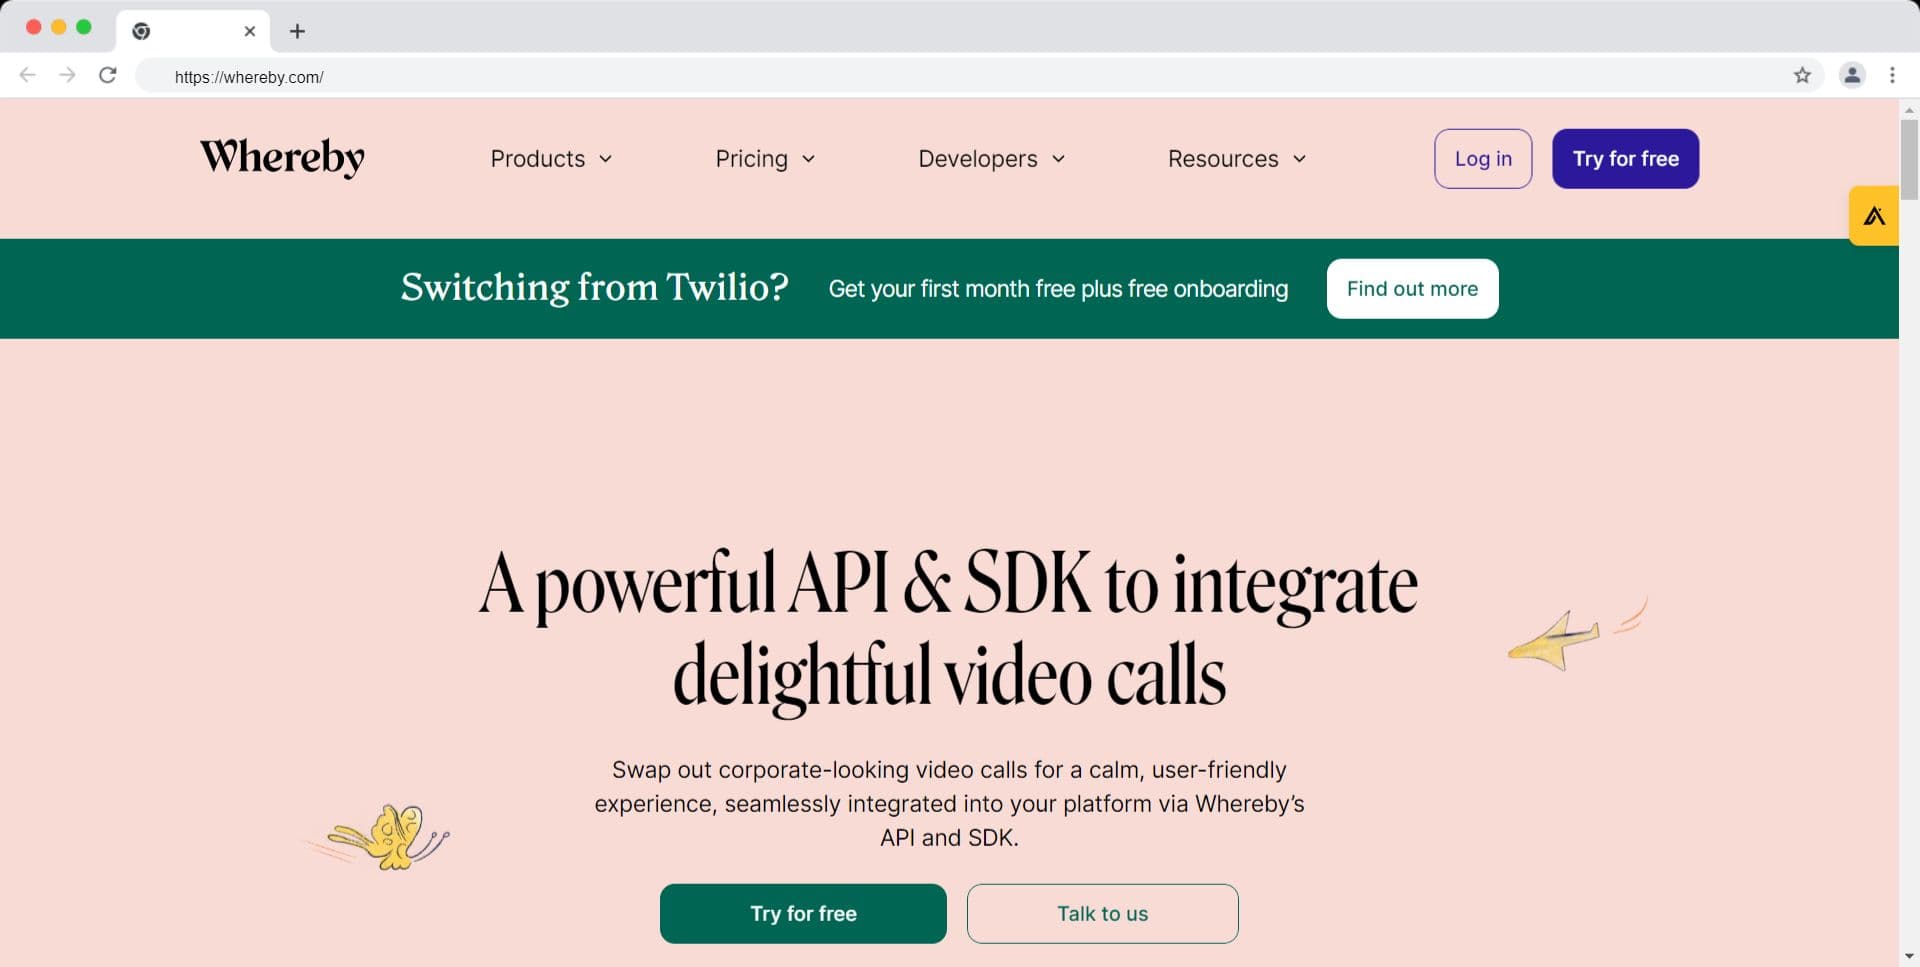Click the yellow side widget icon
The image size is (1920, 967).
point(1873,215)
